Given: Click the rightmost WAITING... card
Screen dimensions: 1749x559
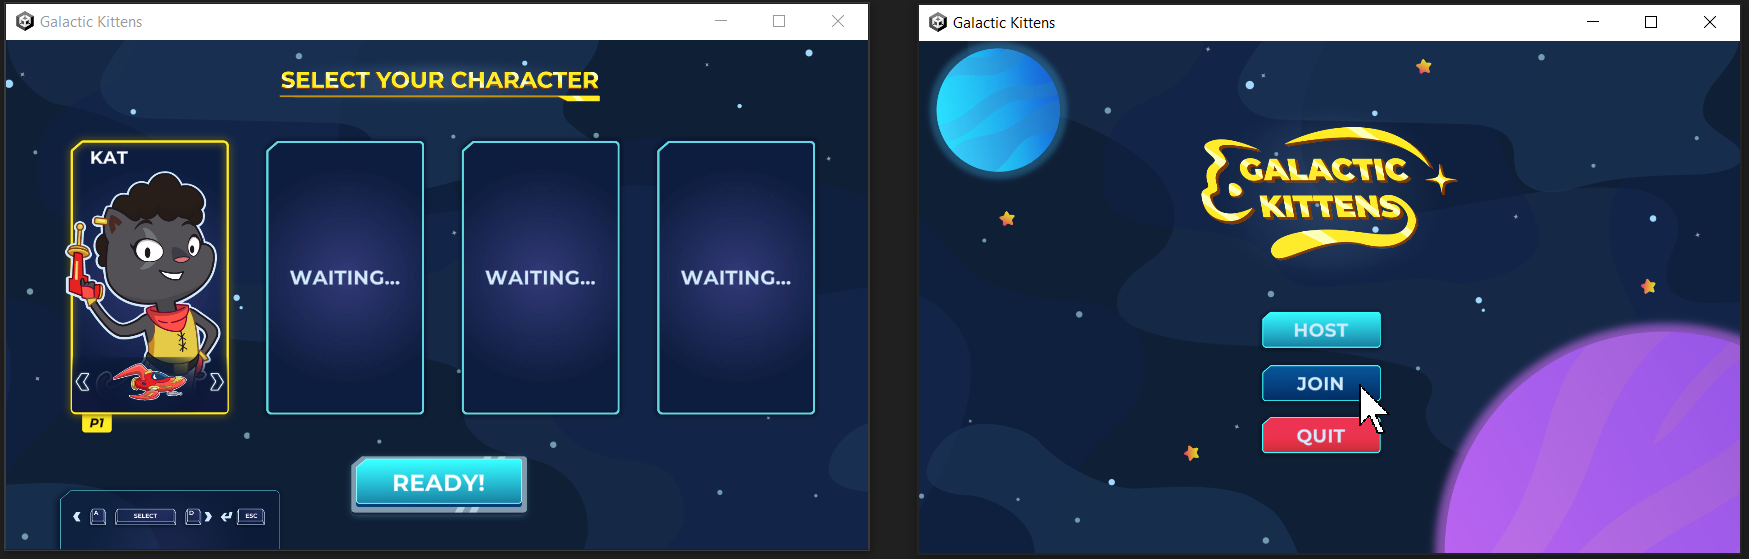Looking at the screenshot, I should (736, 277).
